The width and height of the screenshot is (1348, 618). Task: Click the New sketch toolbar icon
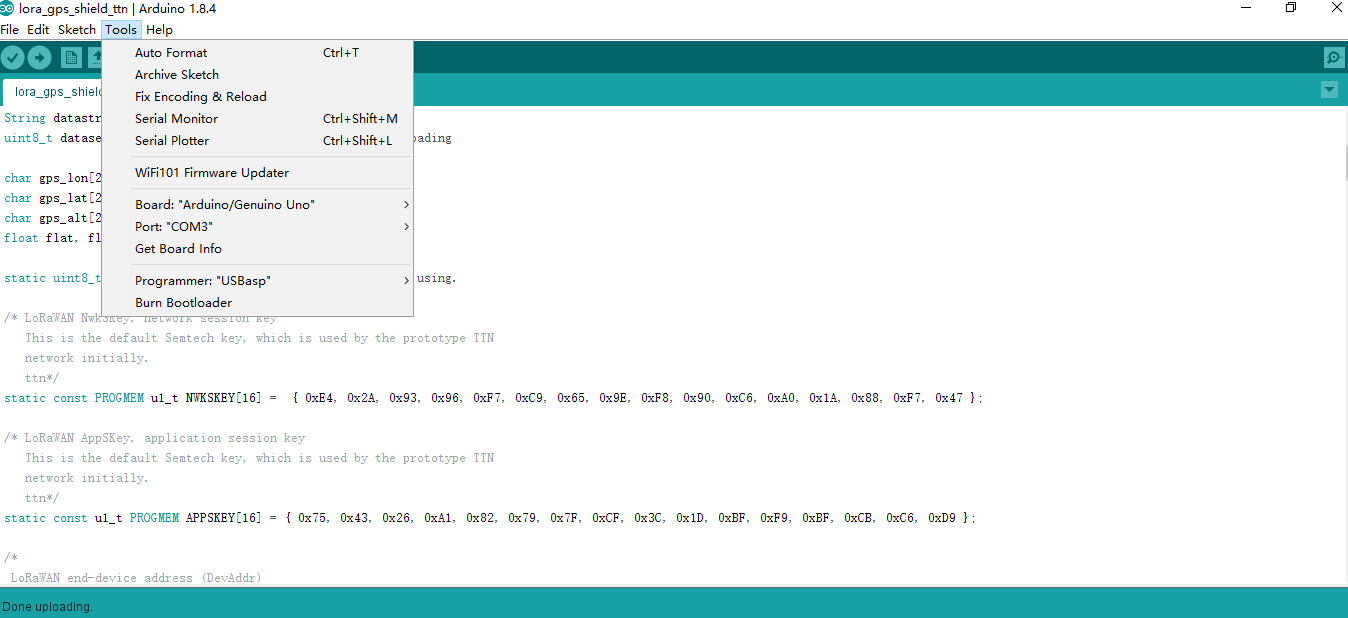72,58
